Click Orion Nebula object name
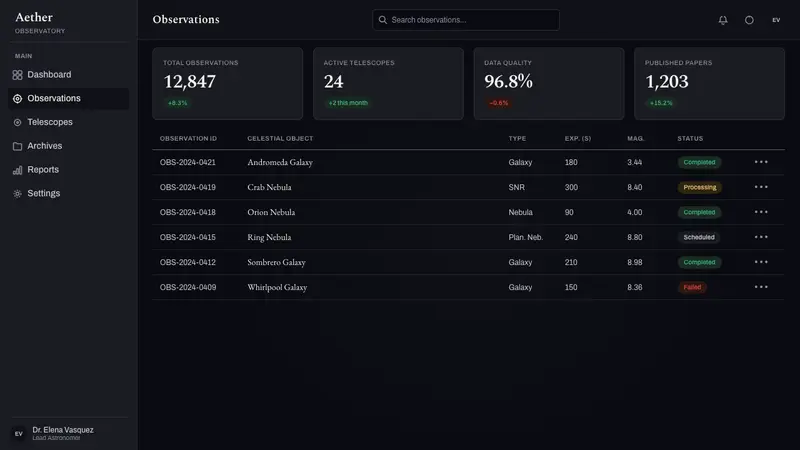This screenshot has width=800, height=450. [x=271, y=212]
